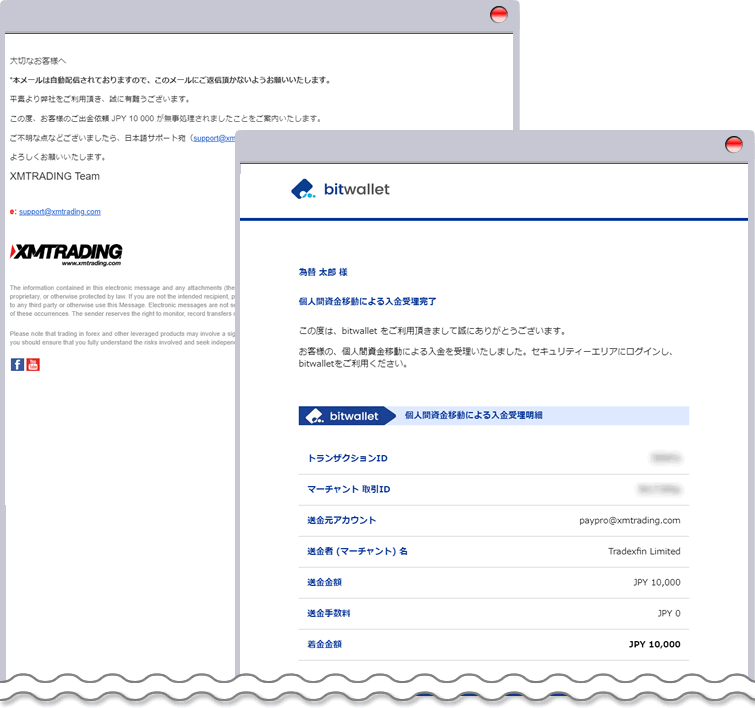Click the XMTRADING logo image
The width and height of the screenshot is (755, 708).
(66, 255)
